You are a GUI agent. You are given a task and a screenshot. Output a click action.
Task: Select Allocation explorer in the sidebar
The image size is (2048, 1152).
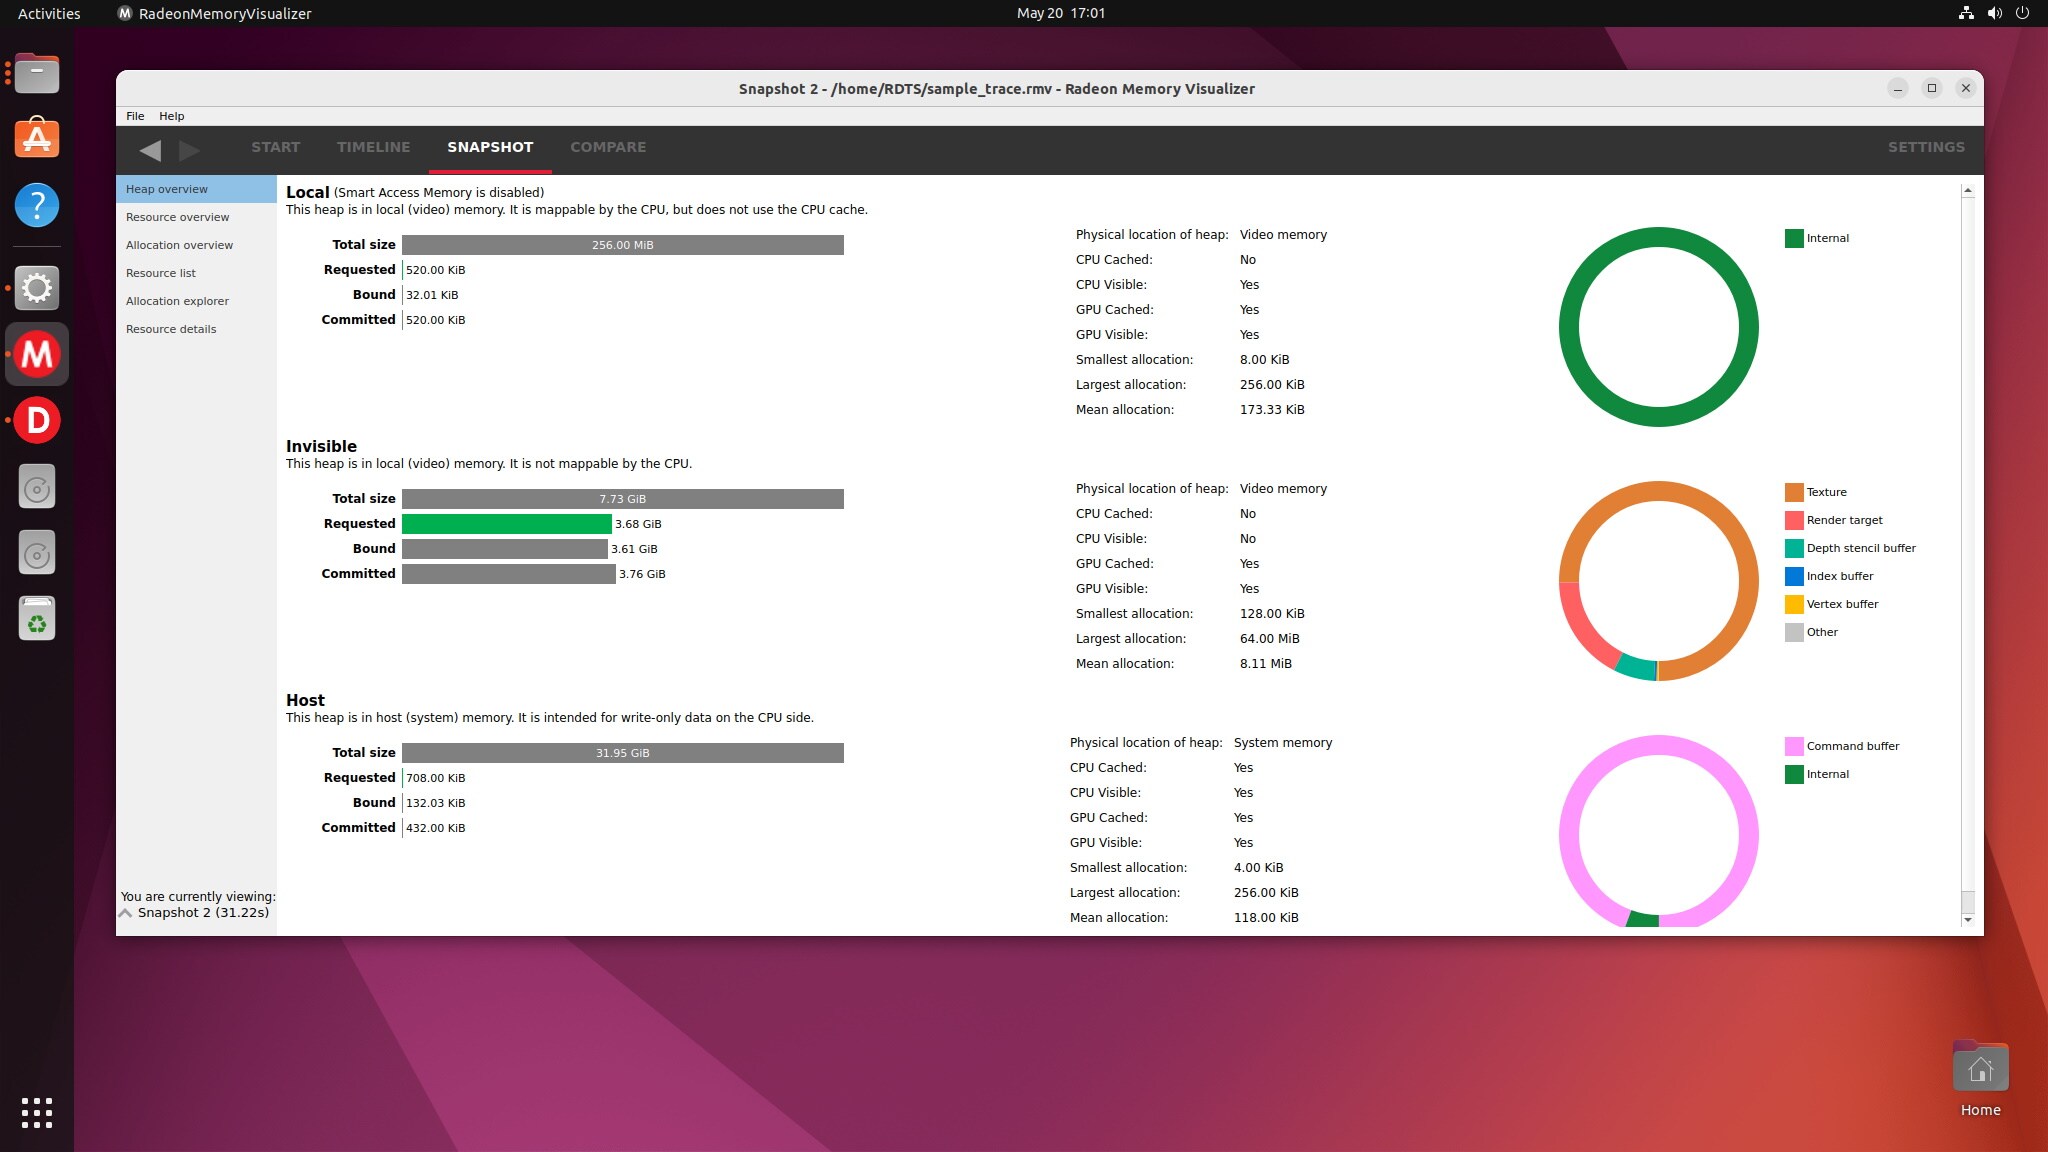[x=177, y=301]
